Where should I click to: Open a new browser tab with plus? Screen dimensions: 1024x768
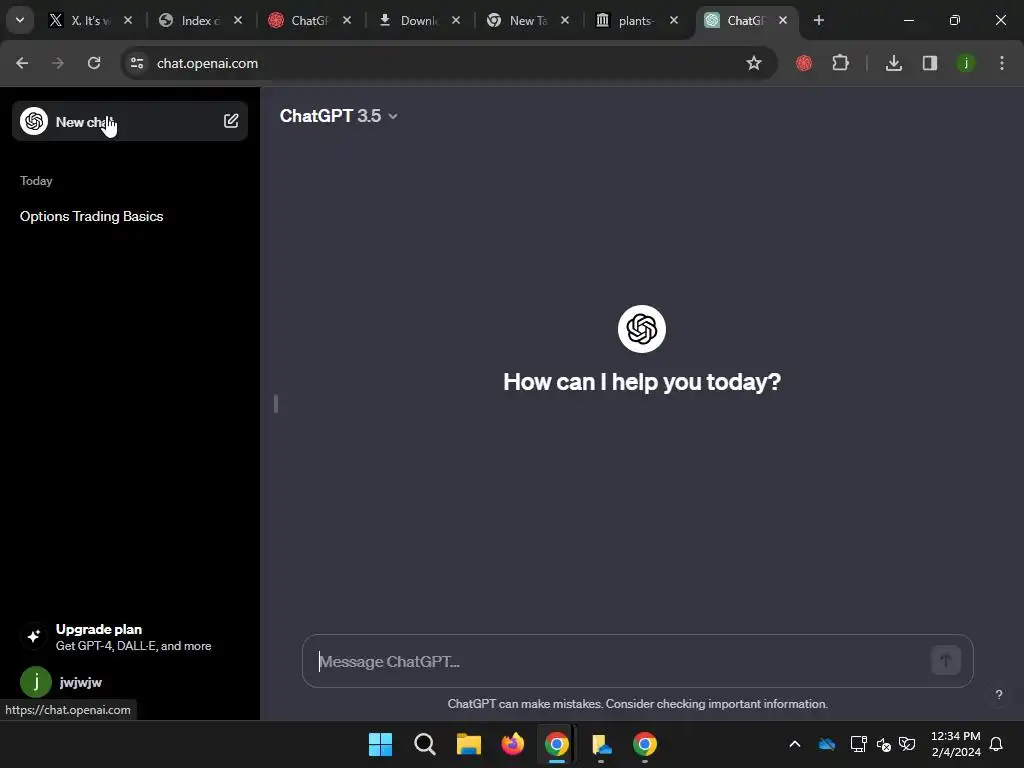[819, 20]
